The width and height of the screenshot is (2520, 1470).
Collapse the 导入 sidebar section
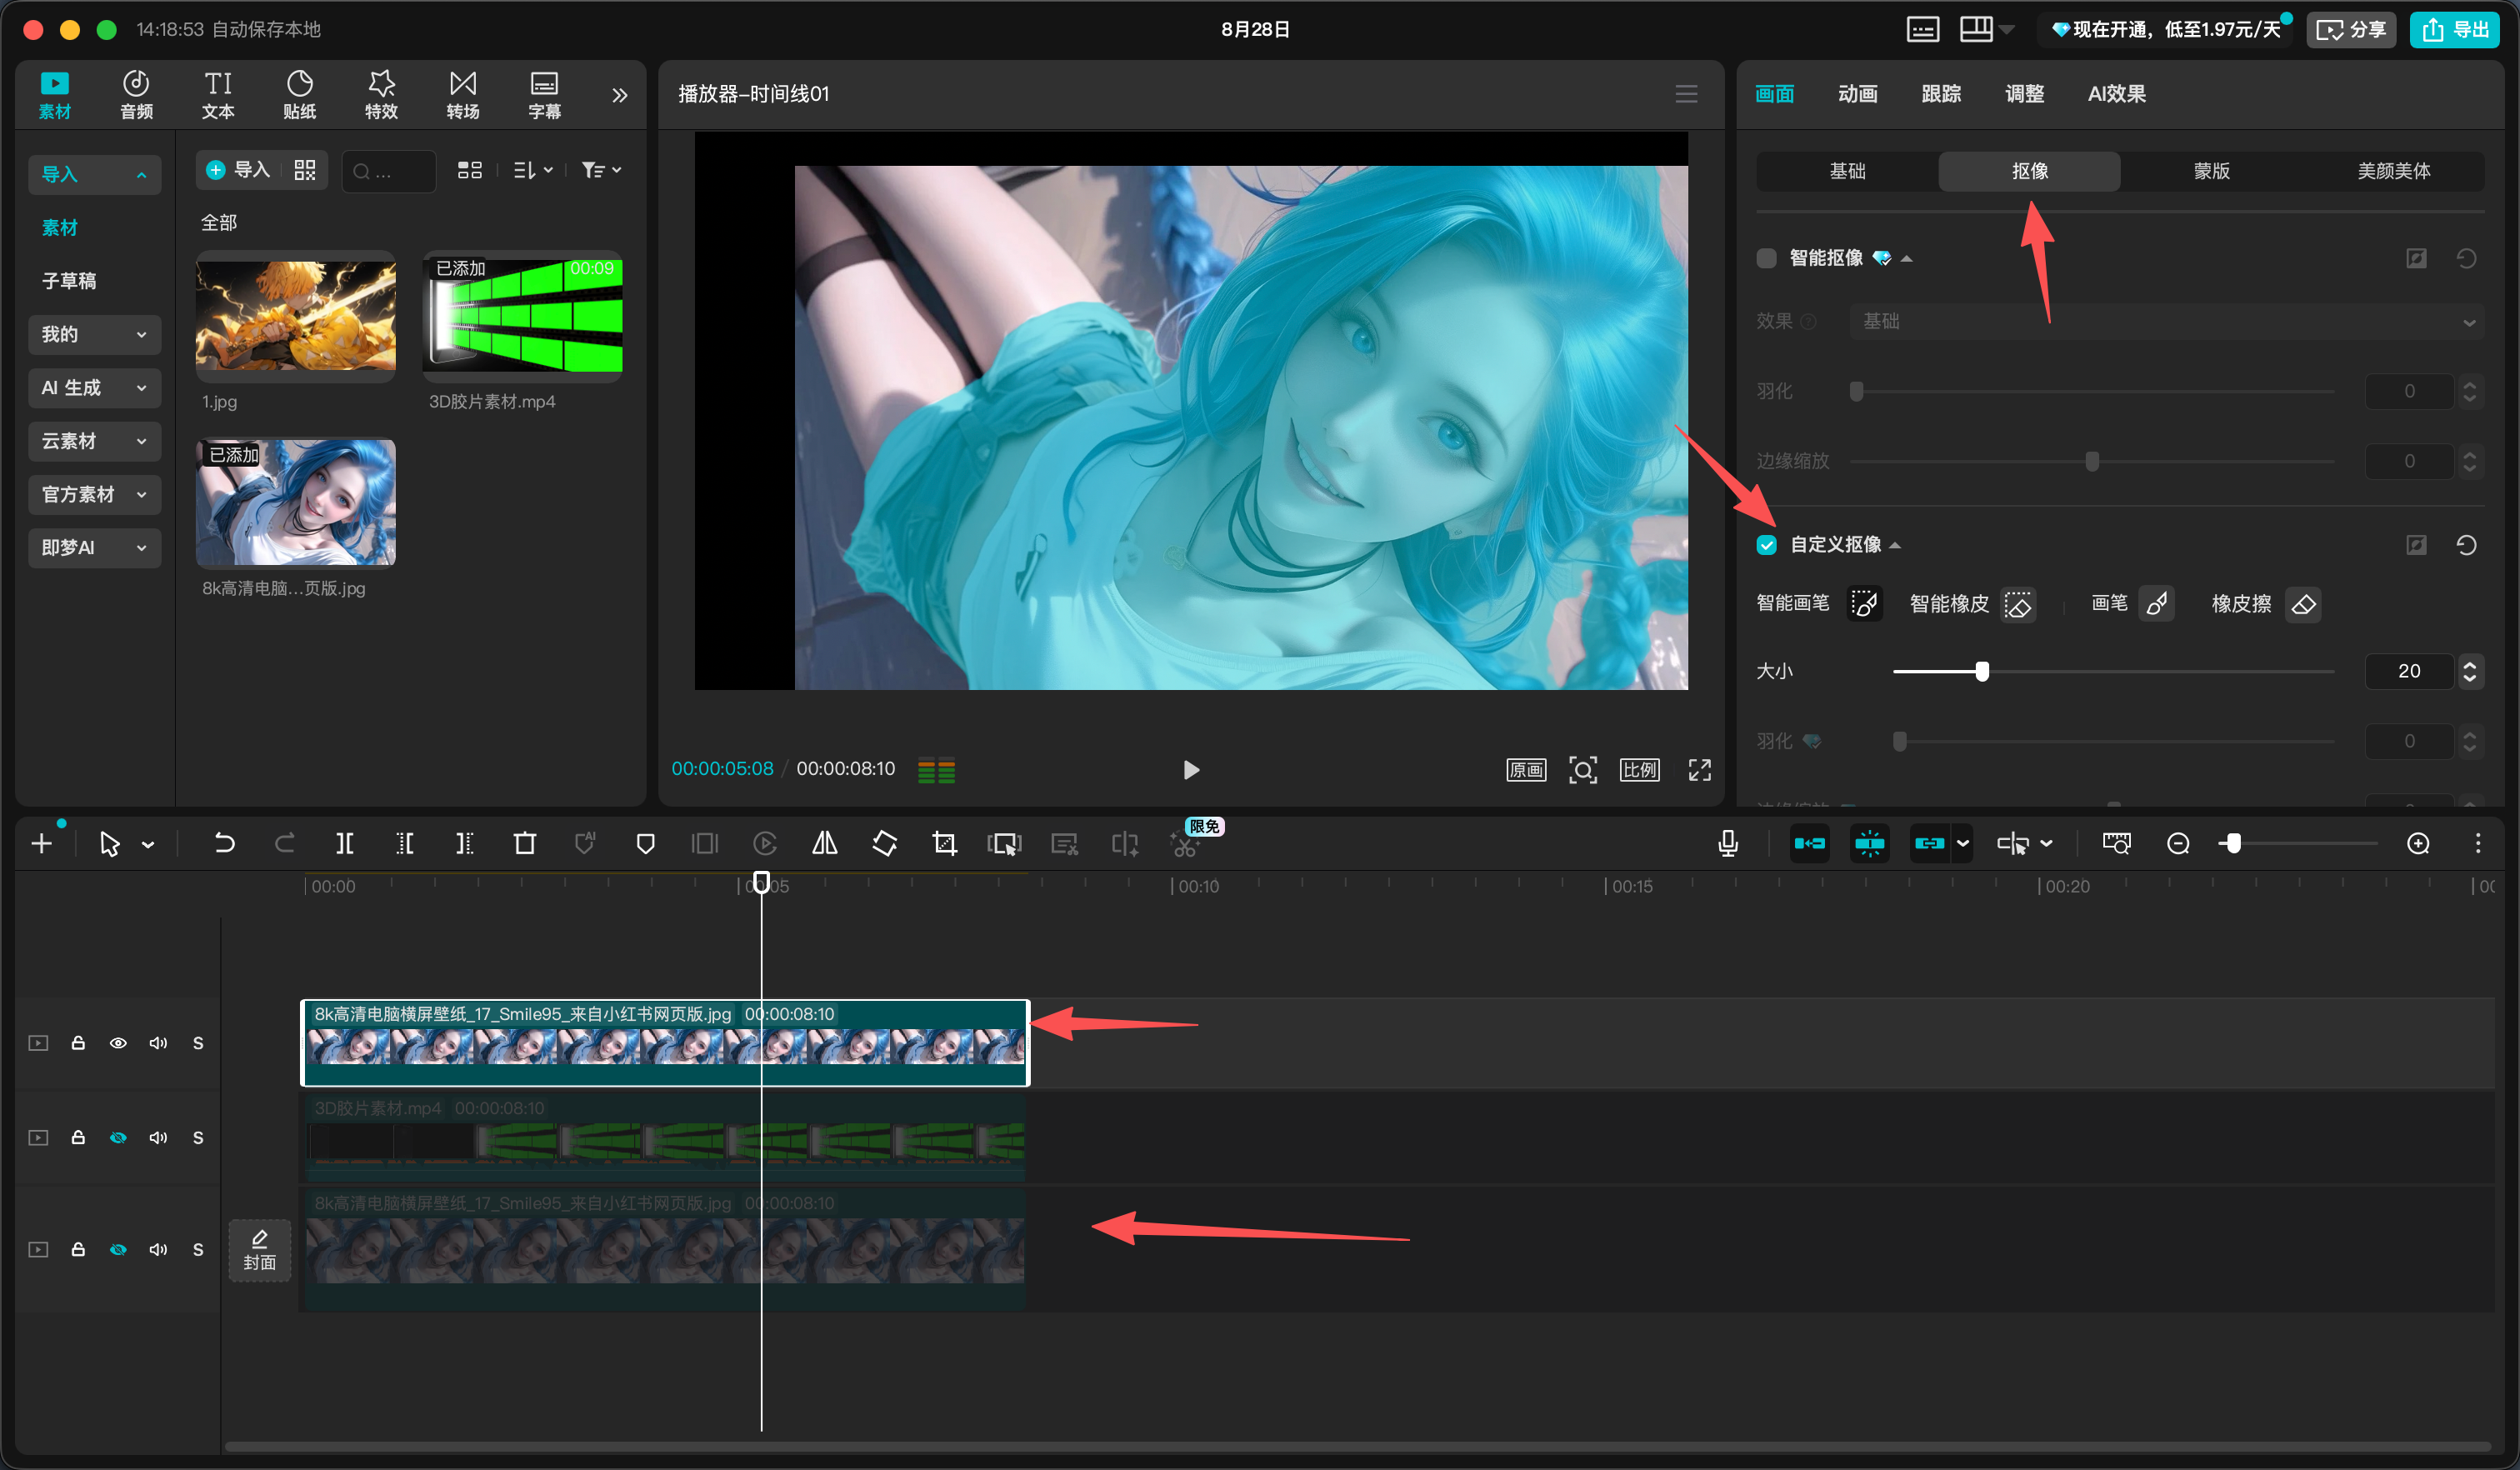click(94, 174)
